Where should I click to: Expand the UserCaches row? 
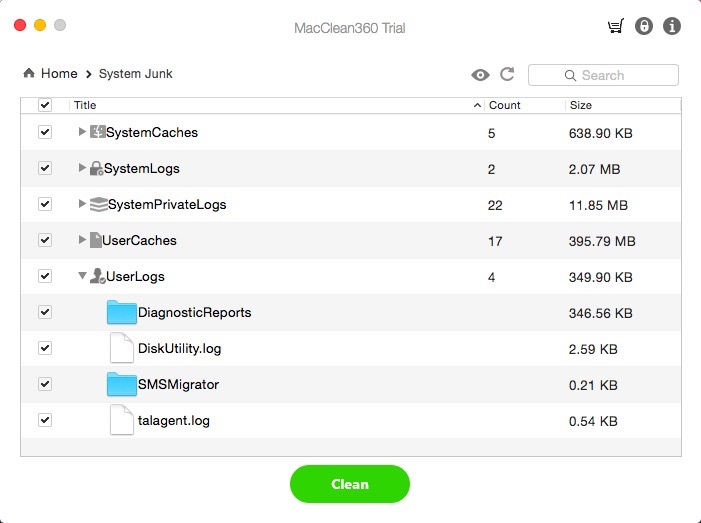tap(82, 240)
